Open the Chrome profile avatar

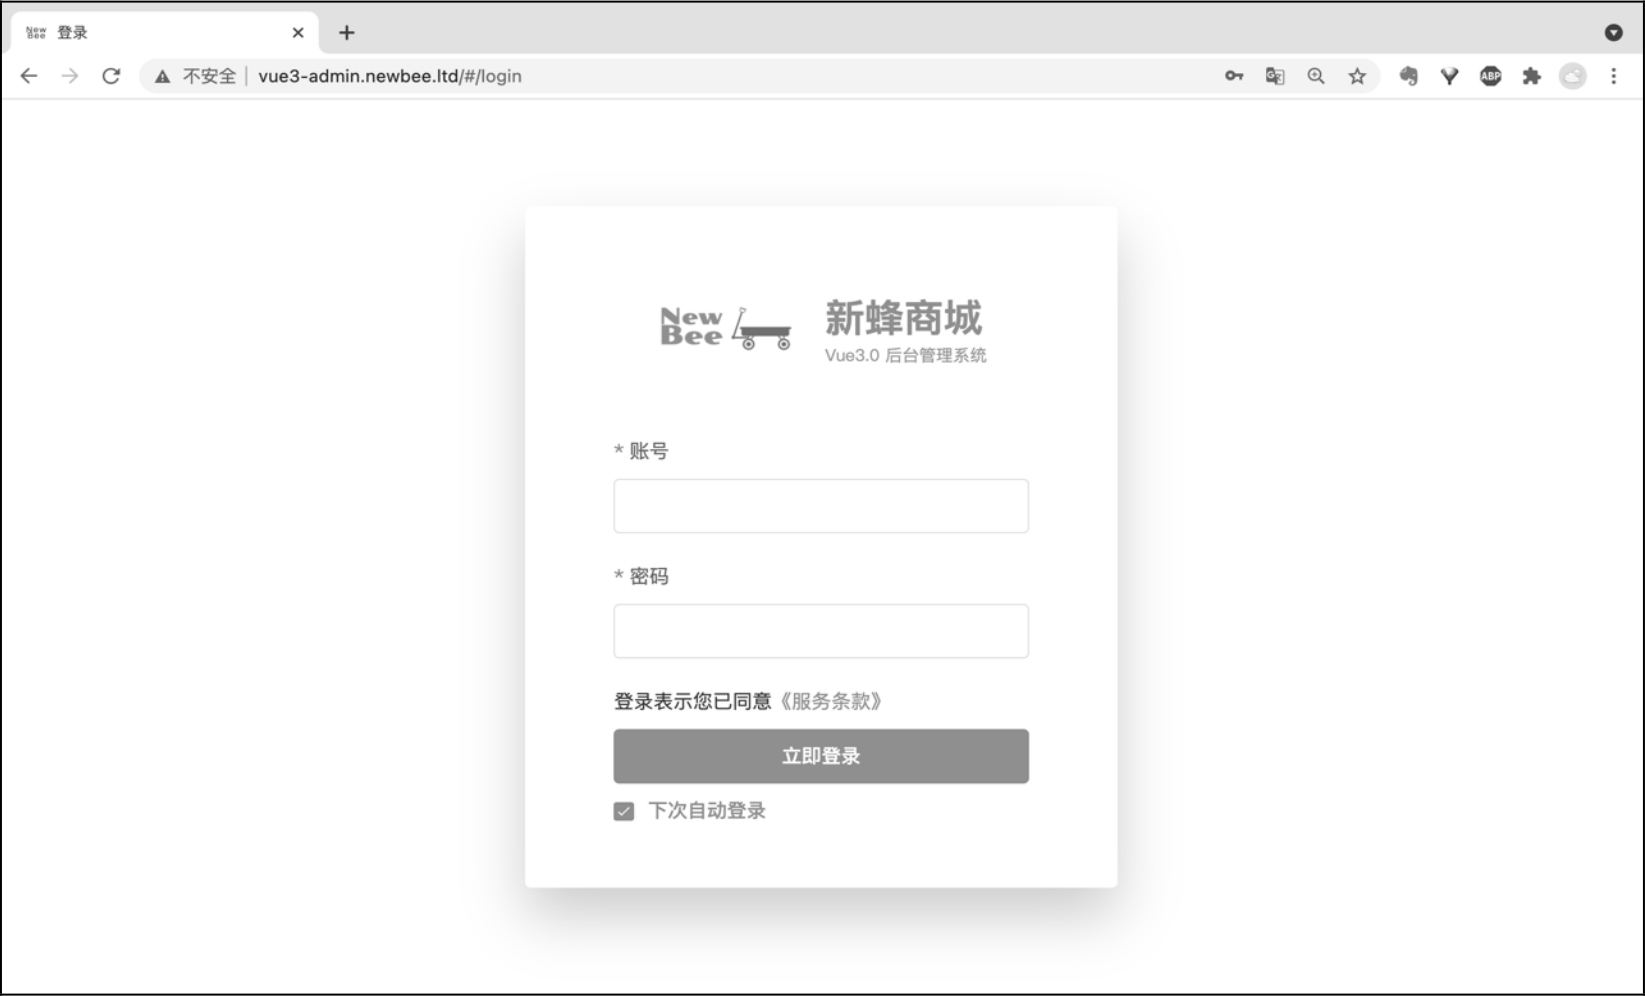click(1573, 76)
